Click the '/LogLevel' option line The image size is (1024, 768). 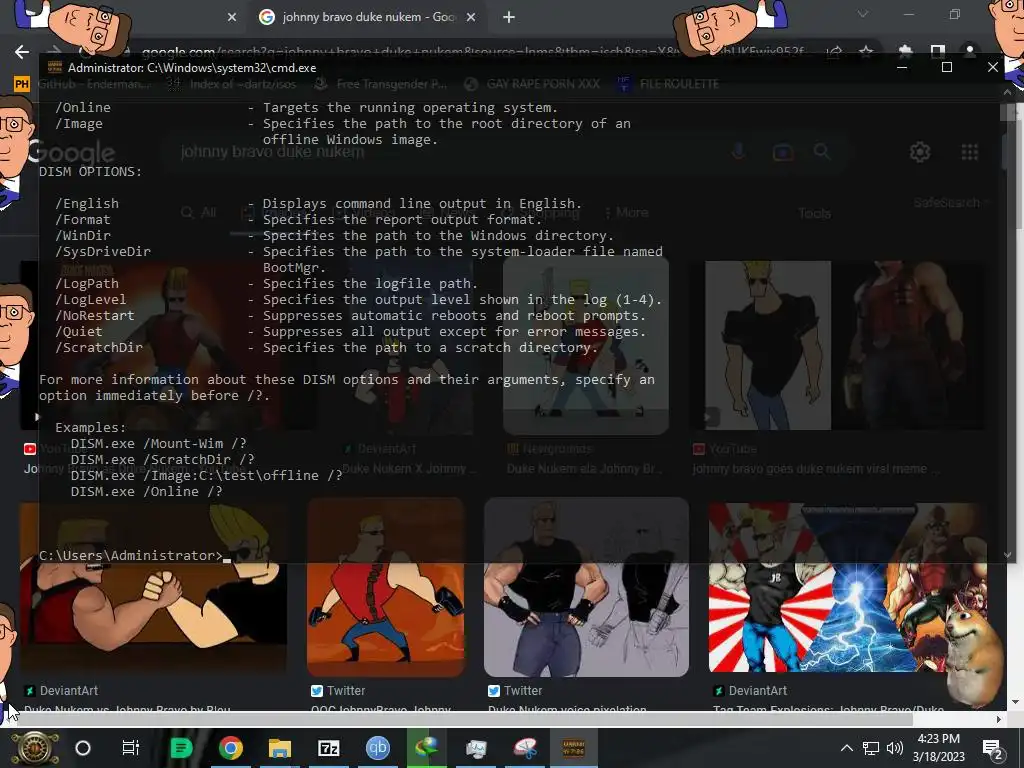point(359,300)
